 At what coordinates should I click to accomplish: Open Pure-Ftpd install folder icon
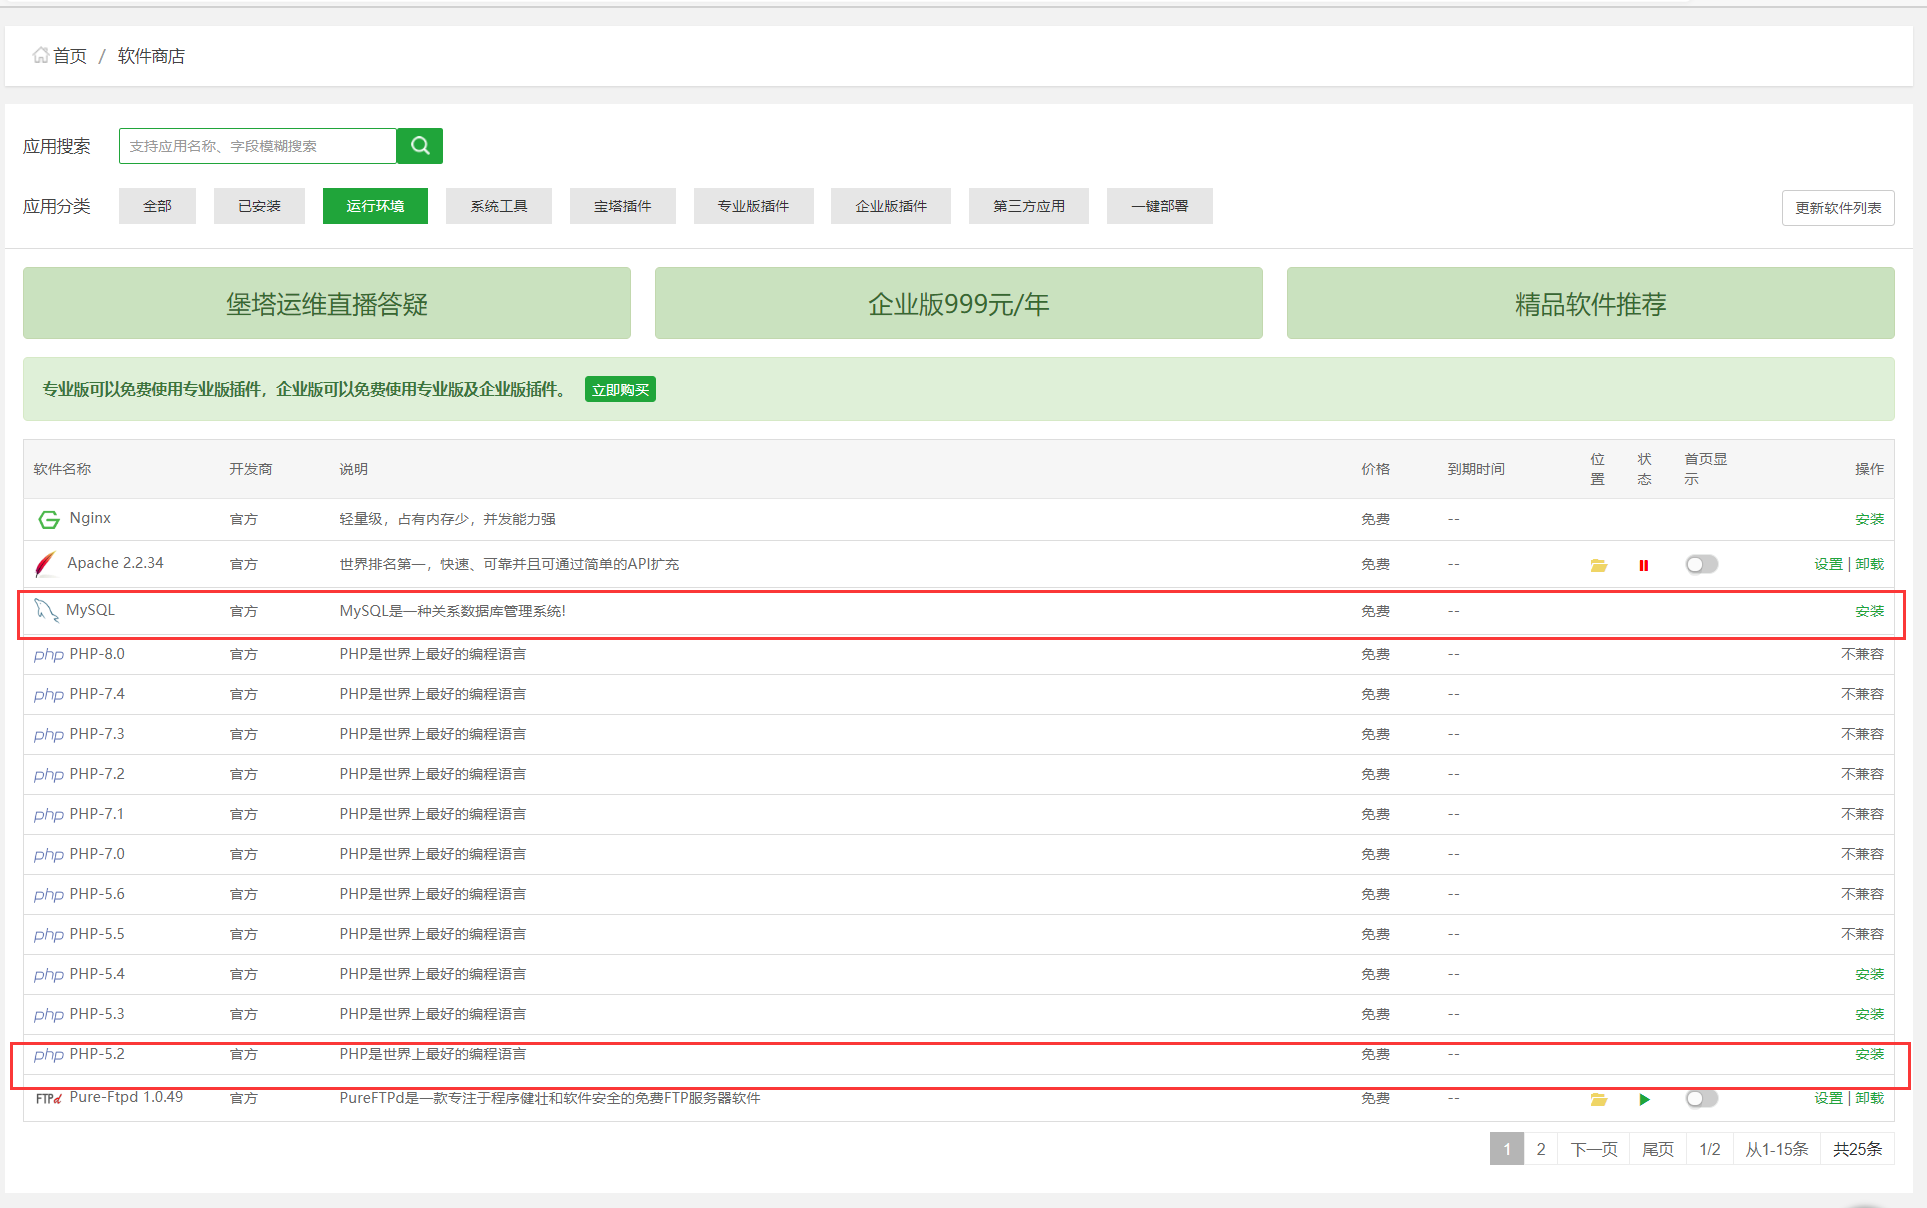(x=1599, y=1099)
